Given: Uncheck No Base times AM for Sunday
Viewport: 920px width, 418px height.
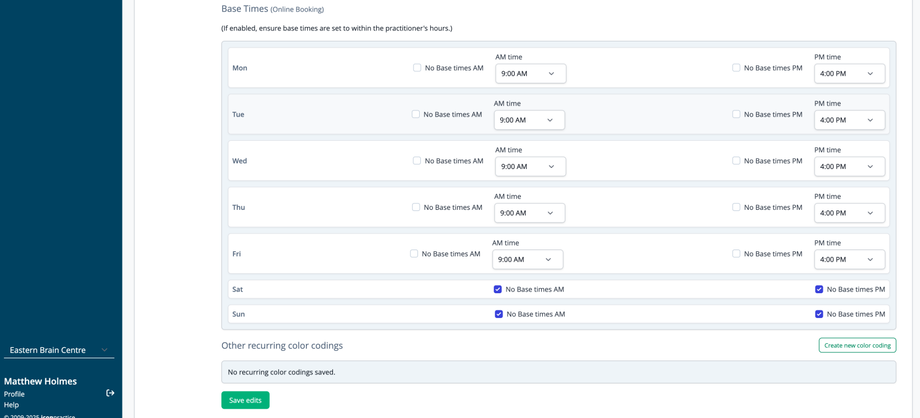Looking at the screenshot, I should click(498, 314).
